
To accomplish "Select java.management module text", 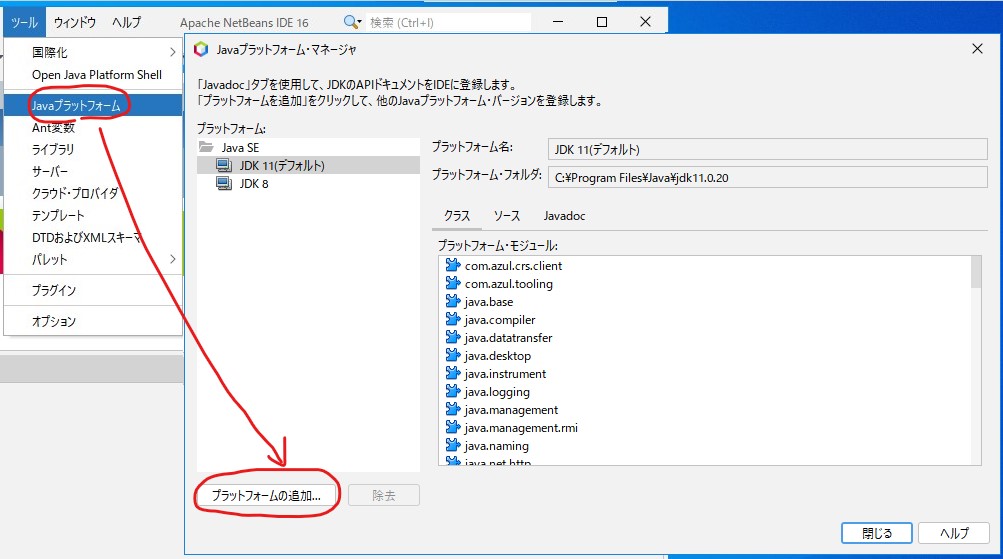I will click(511, 410).
